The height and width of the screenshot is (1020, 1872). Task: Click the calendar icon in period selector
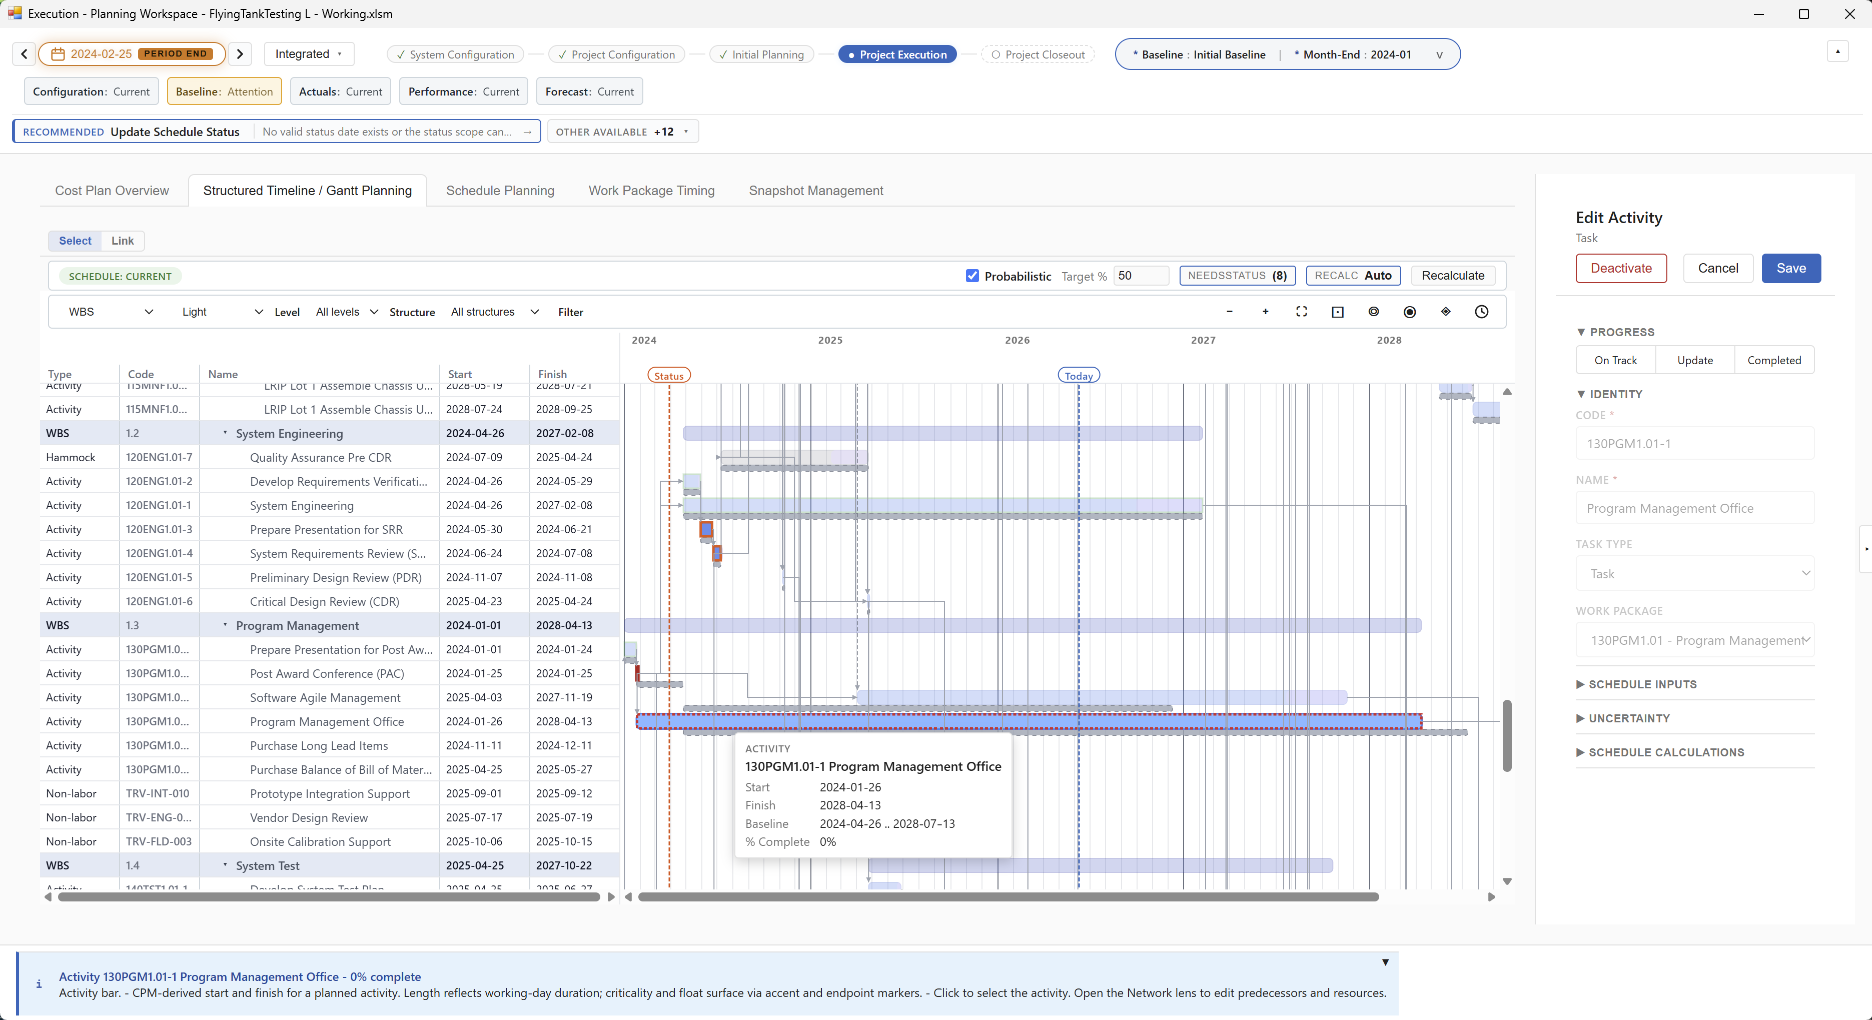coord(58,54)
